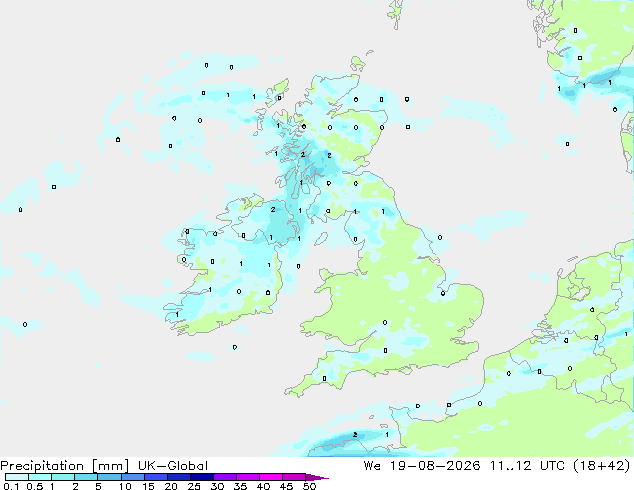Image resolution: width=634 pixels, height=490 pixels.
Task: Choose the 5–10 mm legend color swatch
Action: click(x=109, y=477)
